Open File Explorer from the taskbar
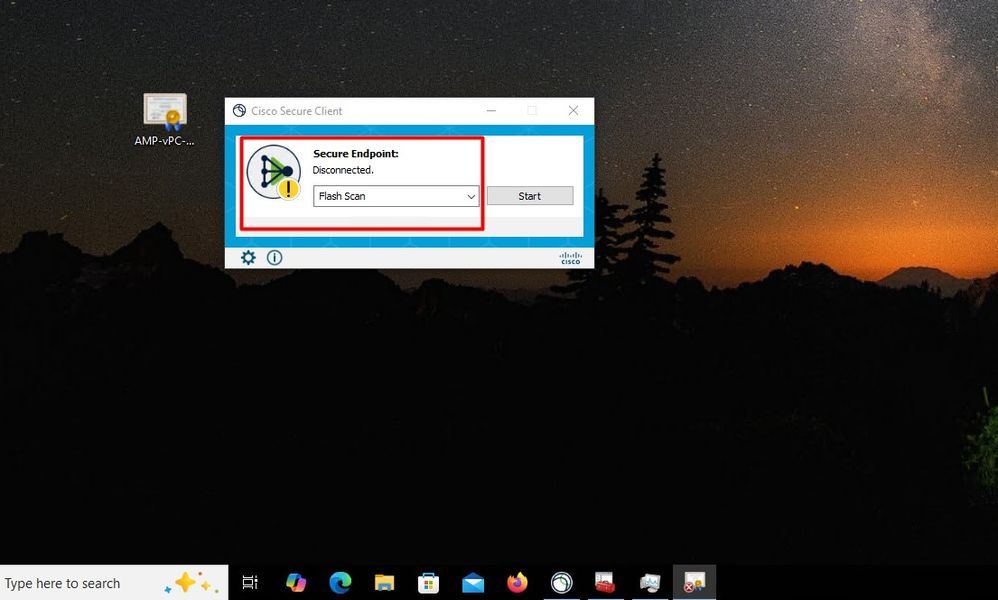 coord(384,582)
